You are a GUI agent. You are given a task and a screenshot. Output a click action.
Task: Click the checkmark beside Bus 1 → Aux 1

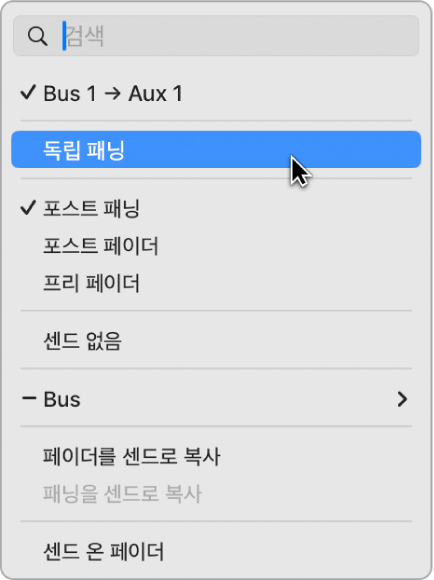point(28,92)
